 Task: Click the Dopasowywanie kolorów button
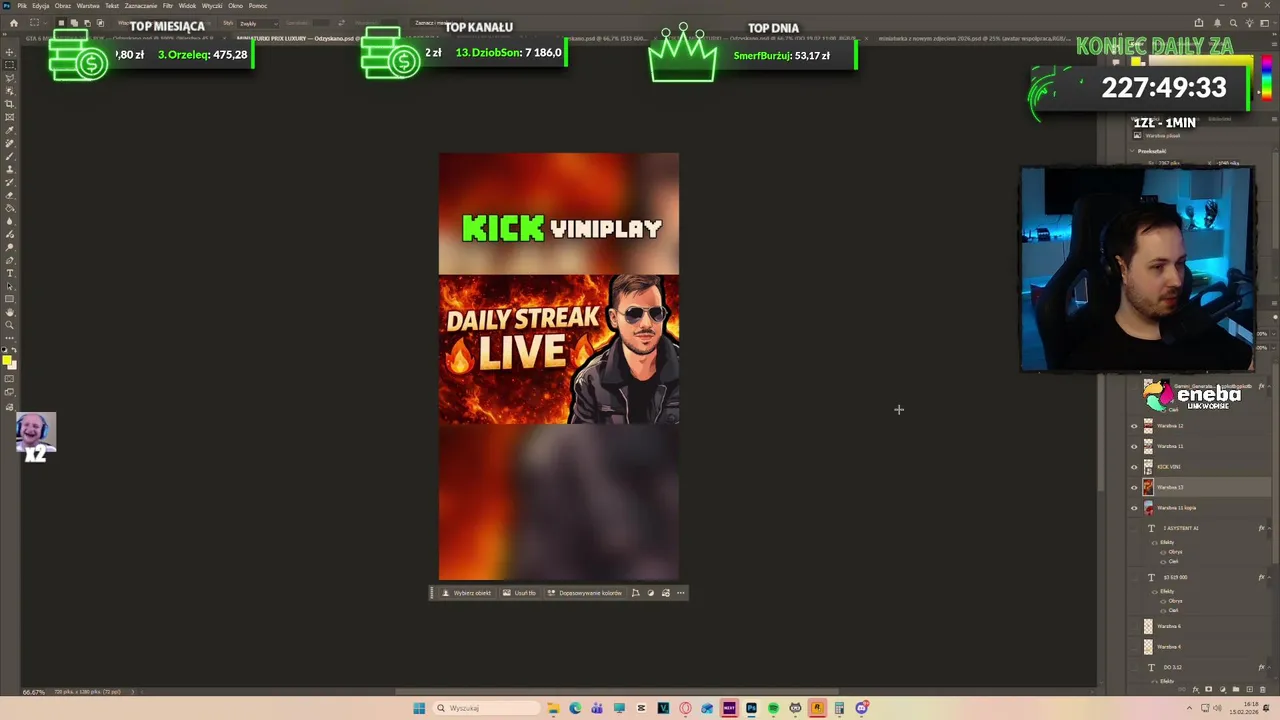584,593
